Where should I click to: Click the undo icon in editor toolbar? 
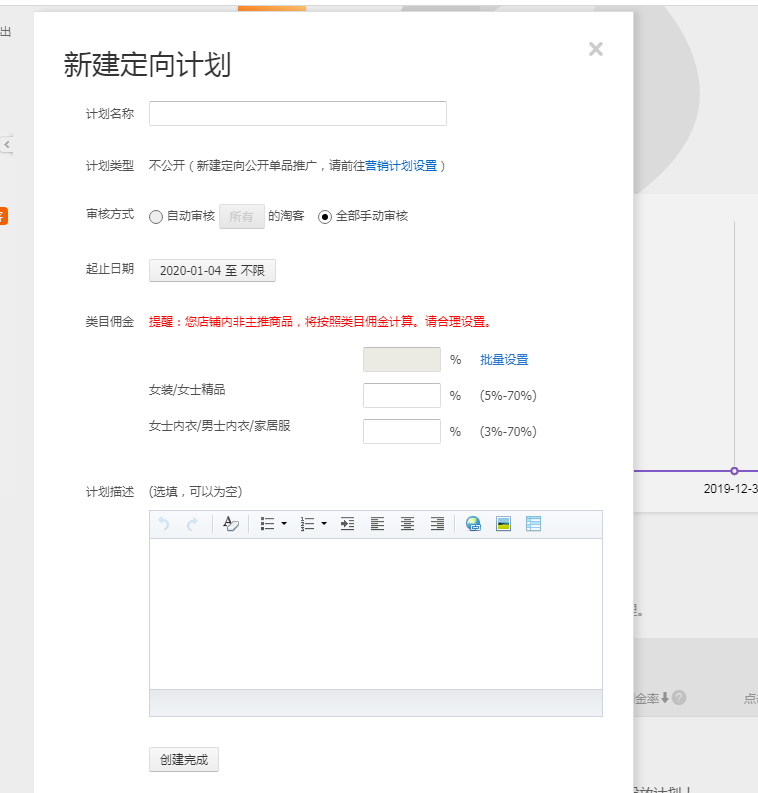[165, 524]
